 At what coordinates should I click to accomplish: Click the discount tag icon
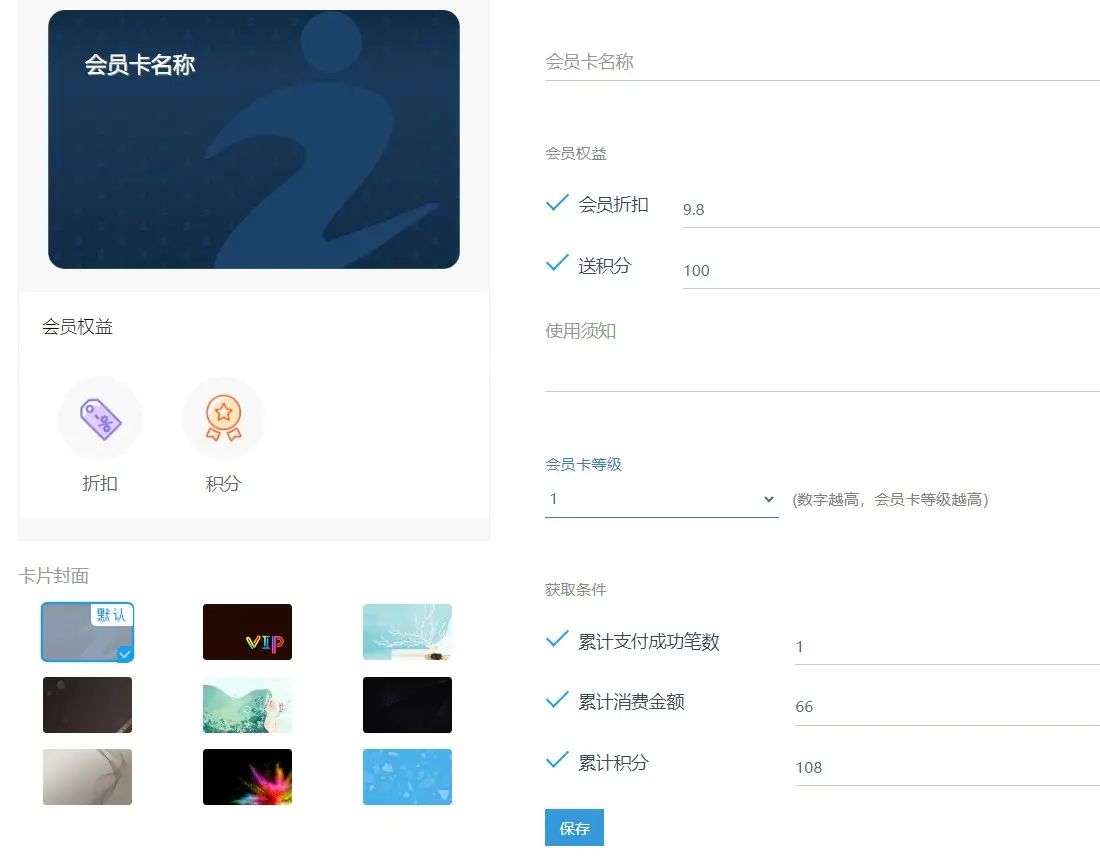tap(100, 418)
